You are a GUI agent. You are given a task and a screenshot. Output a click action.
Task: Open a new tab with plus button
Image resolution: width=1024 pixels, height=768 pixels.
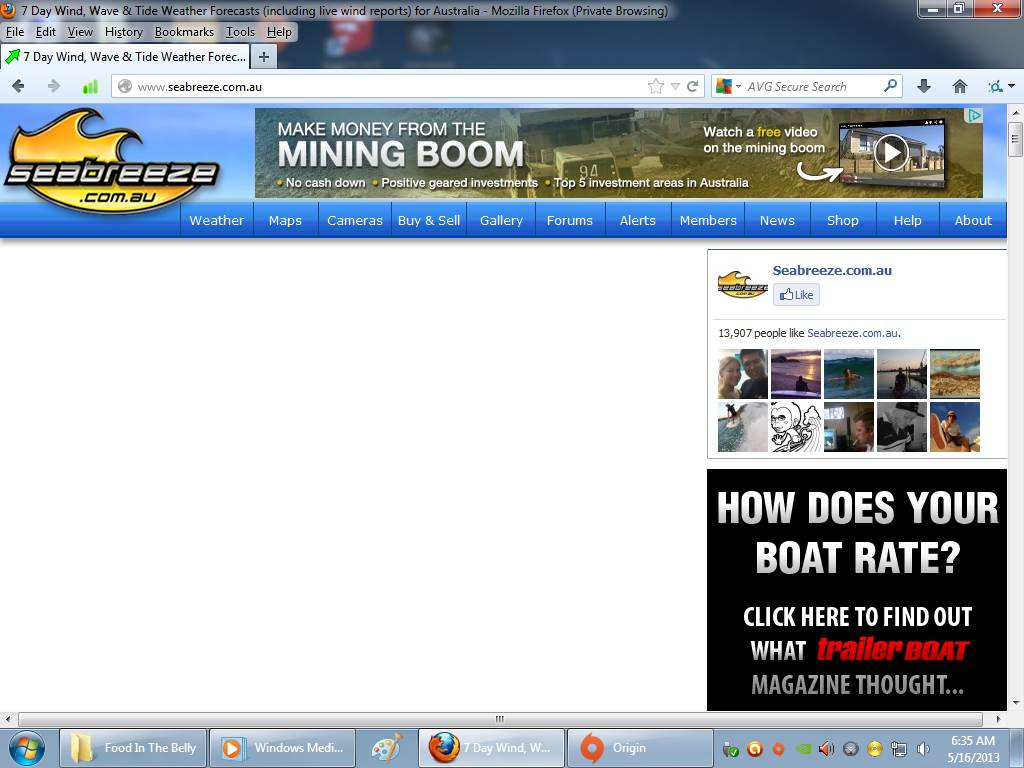(x=264, y=57)
